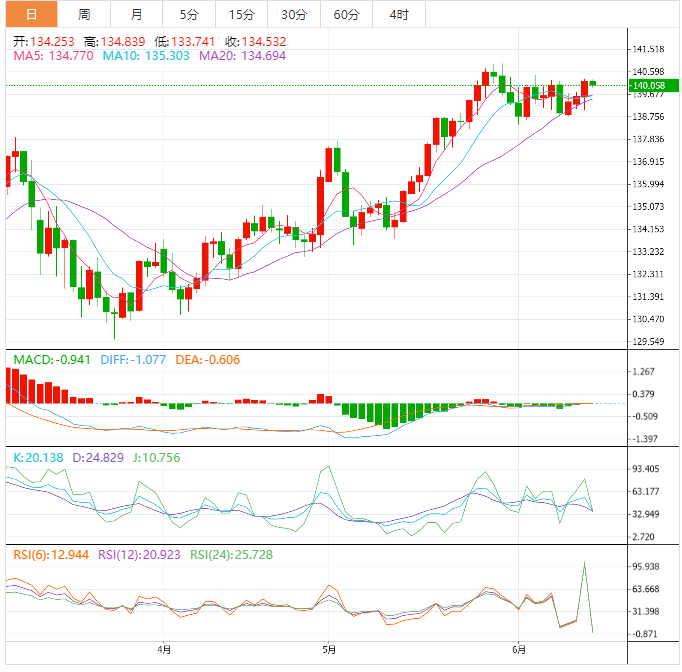Select the 日 daily timeframe tab

[31, 14]
